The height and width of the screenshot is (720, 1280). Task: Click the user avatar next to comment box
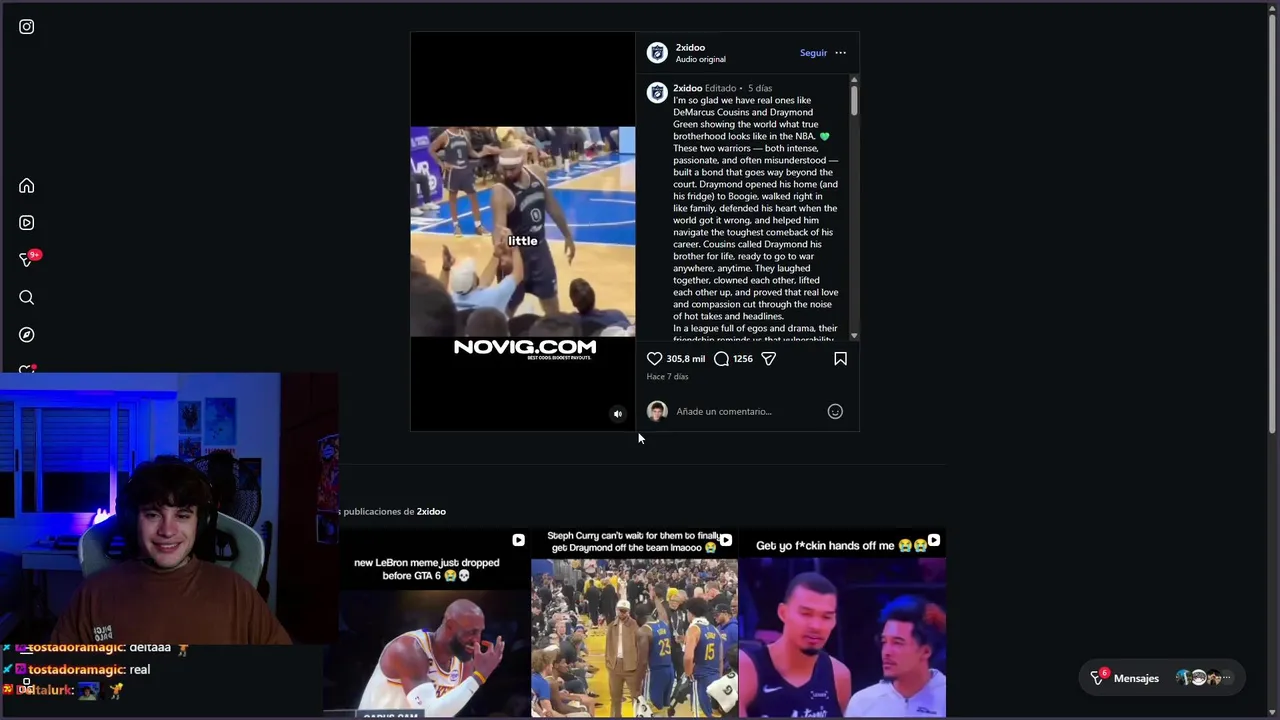pyautogui.click(x=657, y=411)
